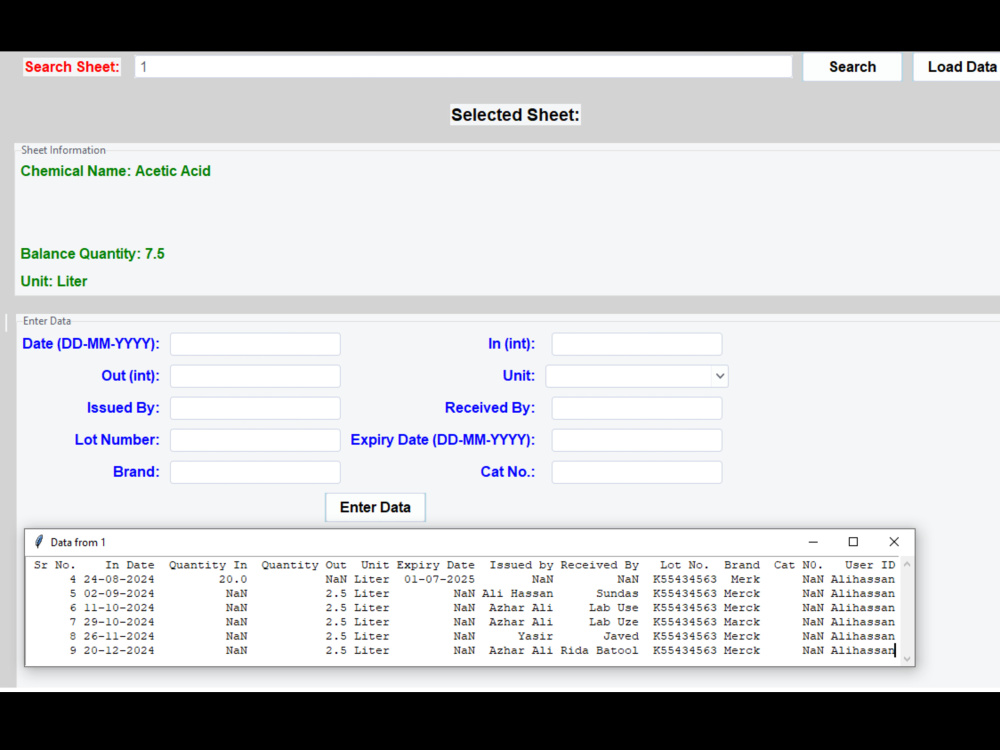Click the In (int) input field

pos(636,344)
